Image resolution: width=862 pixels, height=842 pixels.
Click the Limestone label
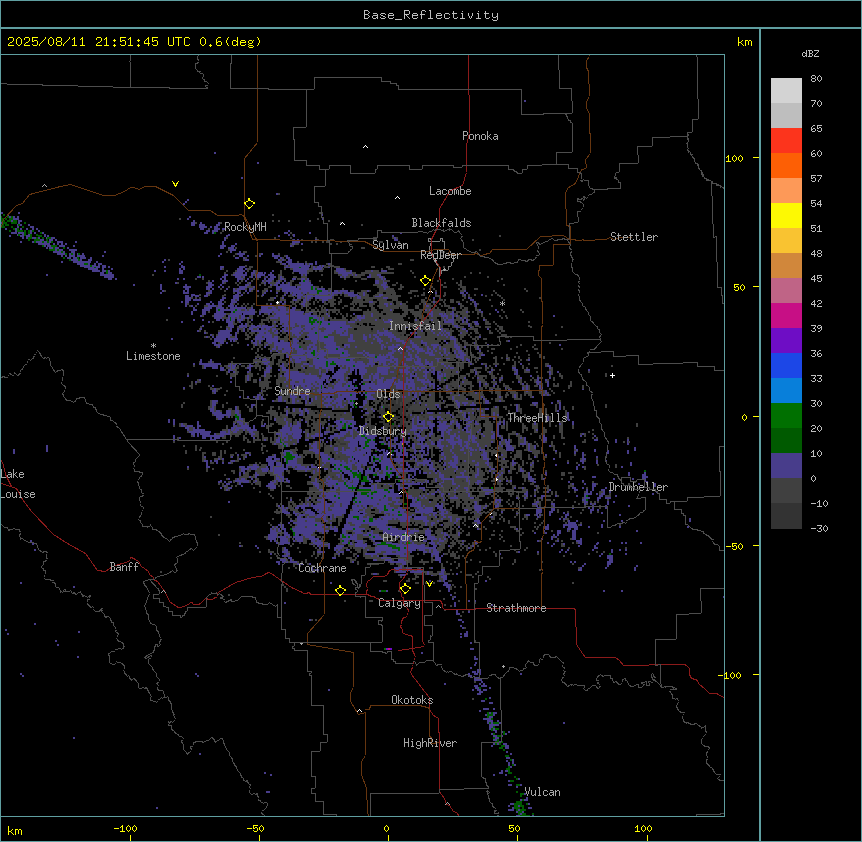click(x=153, y=356)
